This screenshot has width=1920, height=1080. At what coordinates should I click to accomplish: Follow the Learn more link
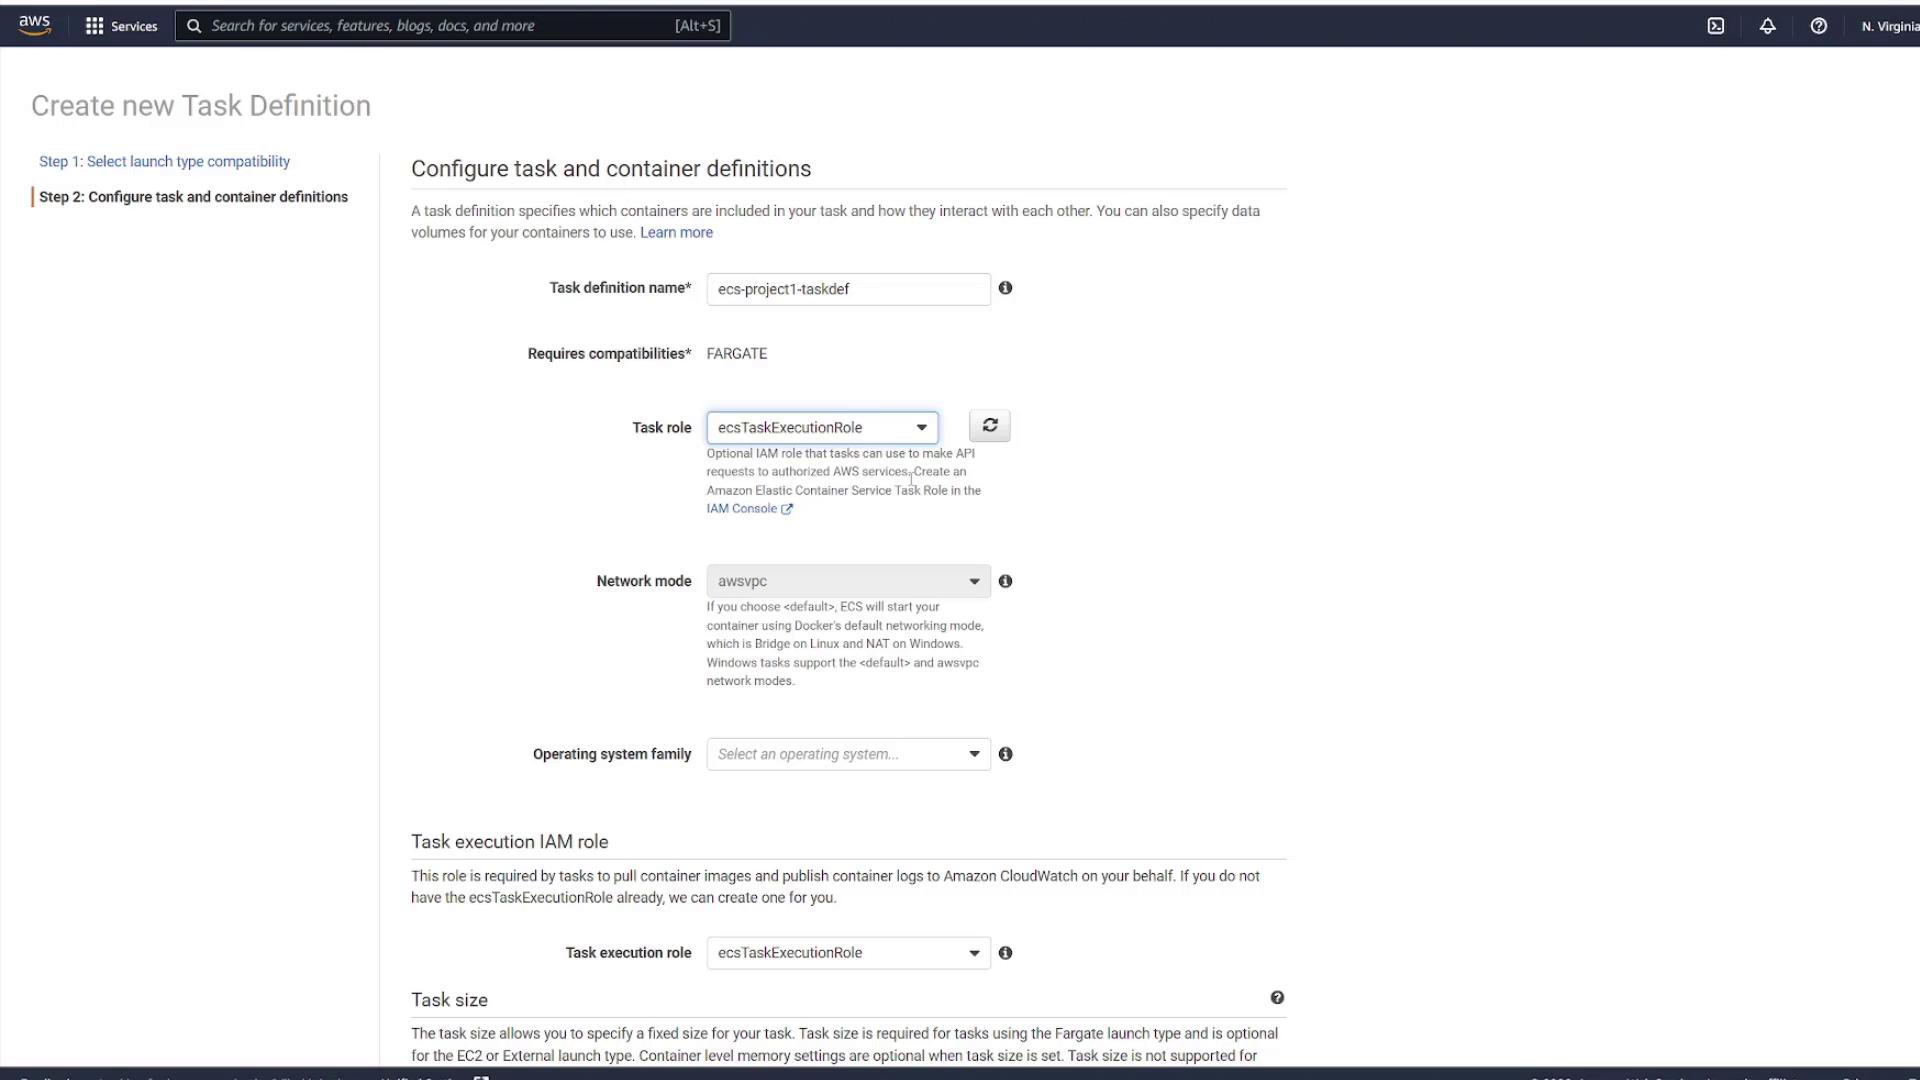(676, 232)
